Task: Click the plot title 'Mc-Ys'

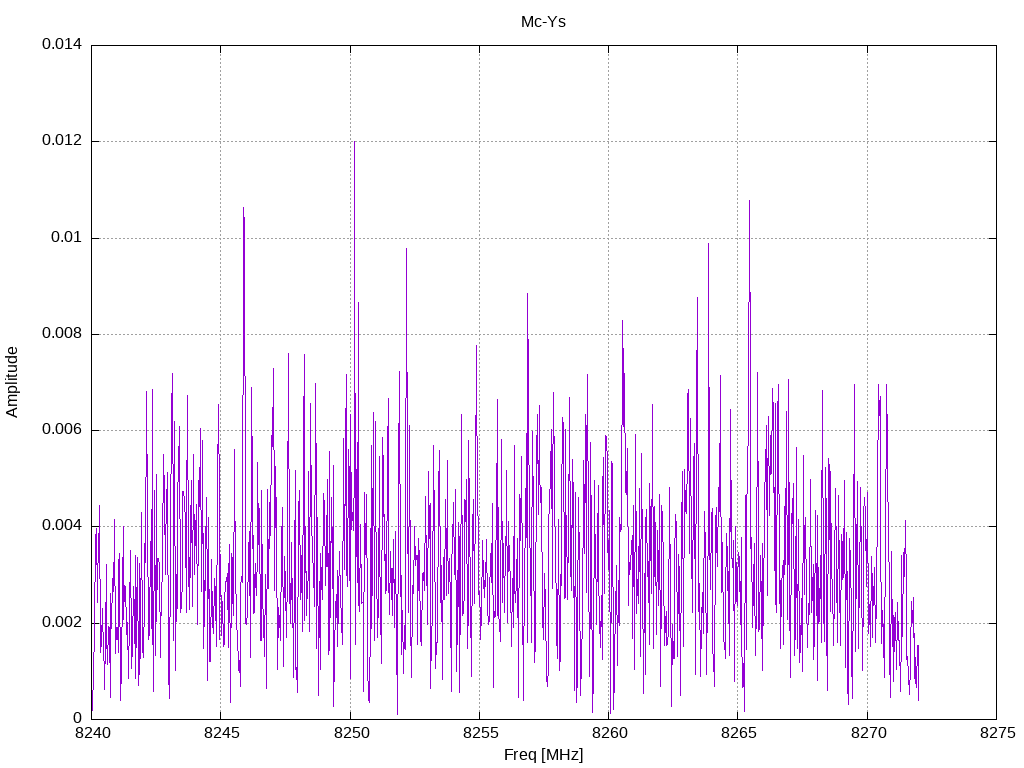Action: pyautogui.click(x=543, y=22)
